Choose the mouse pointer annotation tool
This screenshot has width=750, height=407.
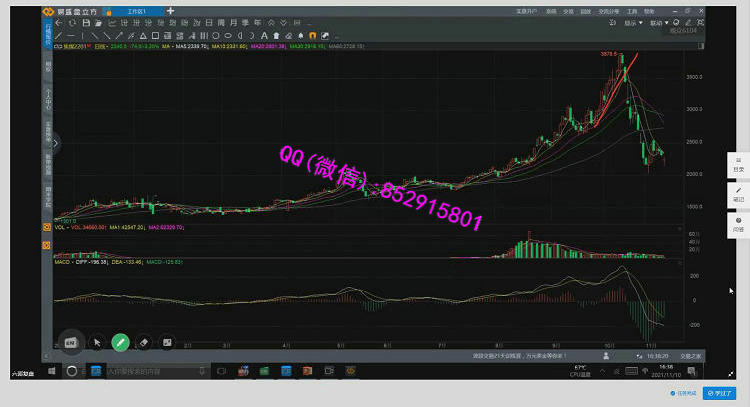click(x=97, y=342)
